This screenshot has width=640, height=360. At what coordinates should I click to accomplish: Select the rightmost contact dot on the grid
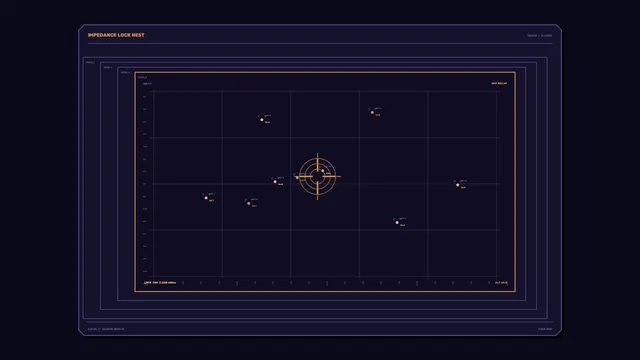pyautogui.click(x=458, y=185)
